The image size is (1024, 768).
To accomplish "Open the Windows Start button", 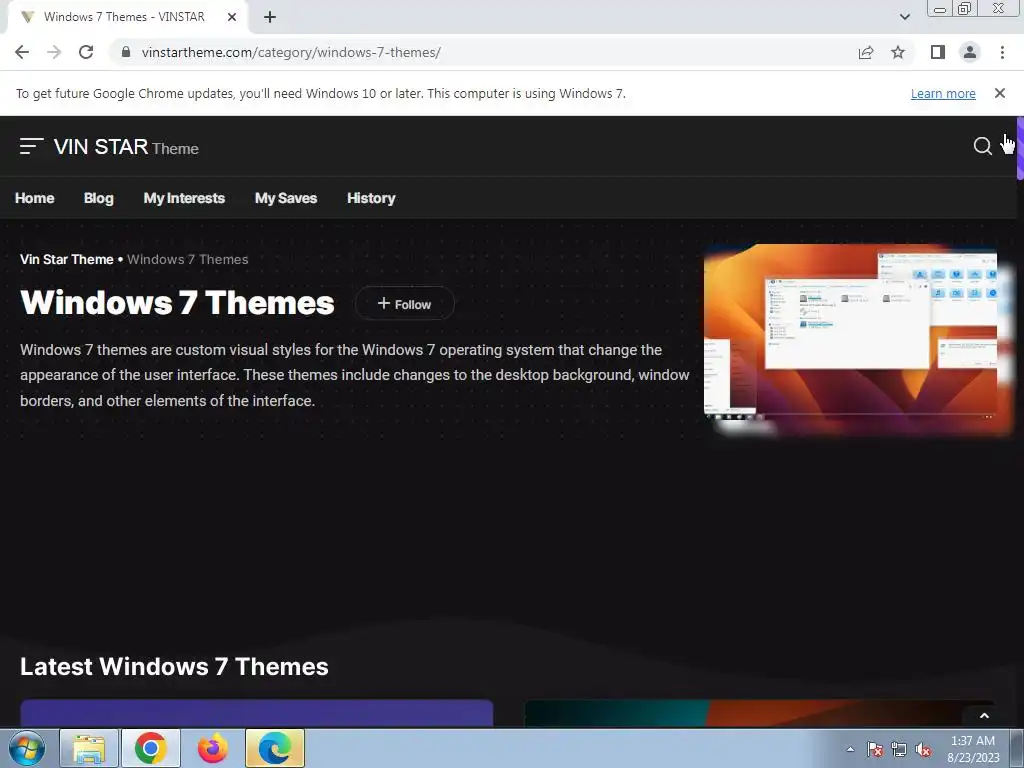I will [x=27, y=748].
